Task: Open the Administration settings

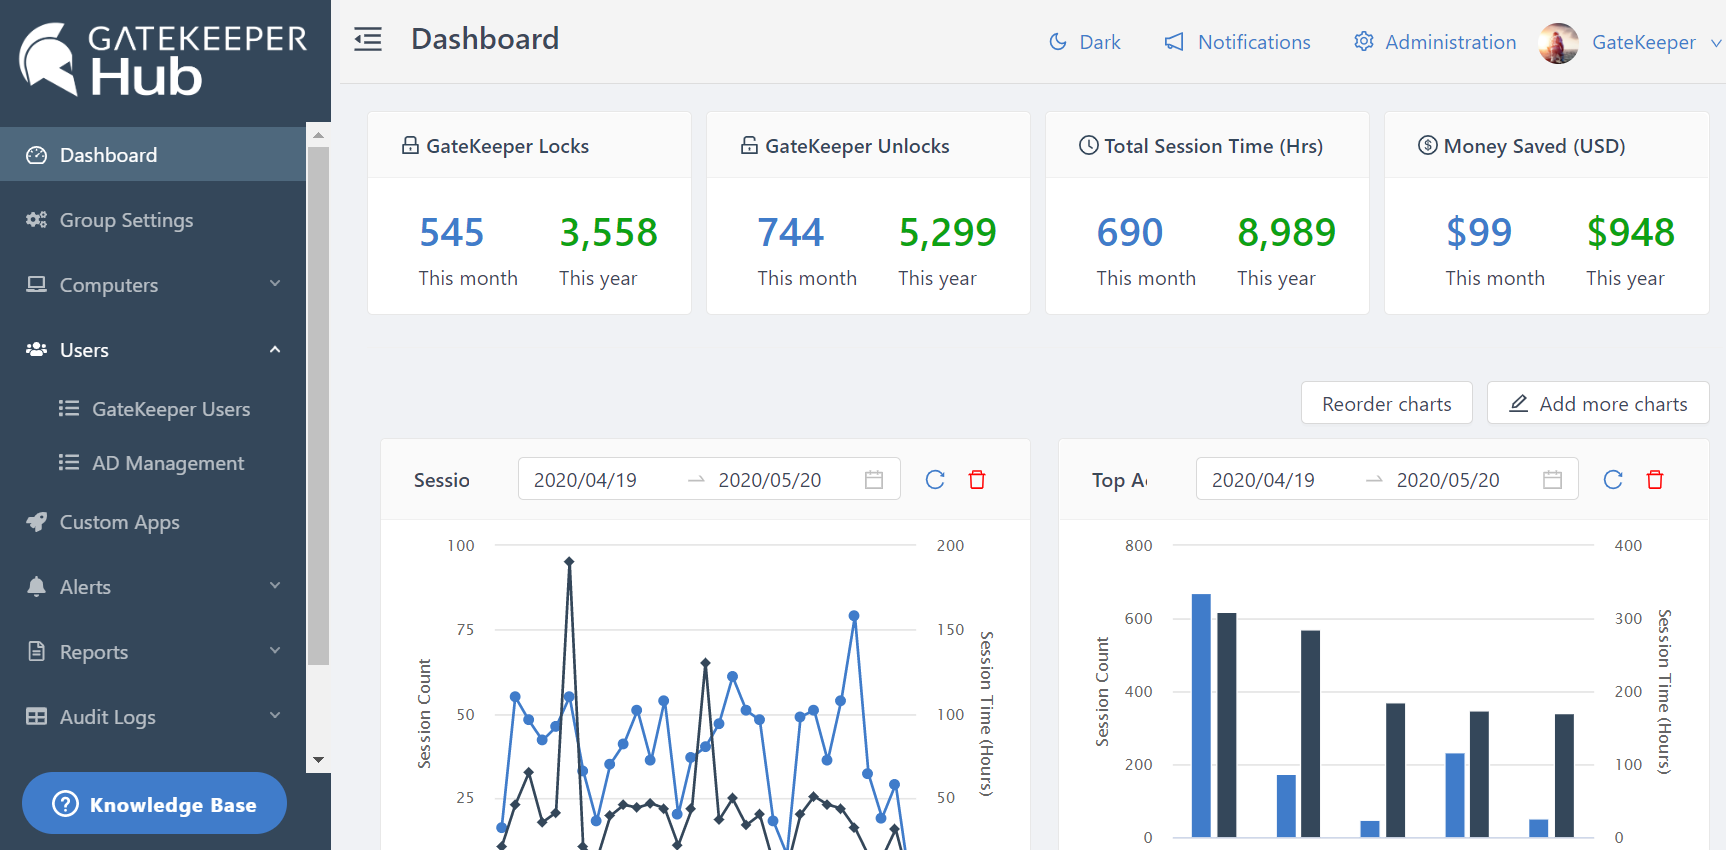Action: [x=1435, y=42]
